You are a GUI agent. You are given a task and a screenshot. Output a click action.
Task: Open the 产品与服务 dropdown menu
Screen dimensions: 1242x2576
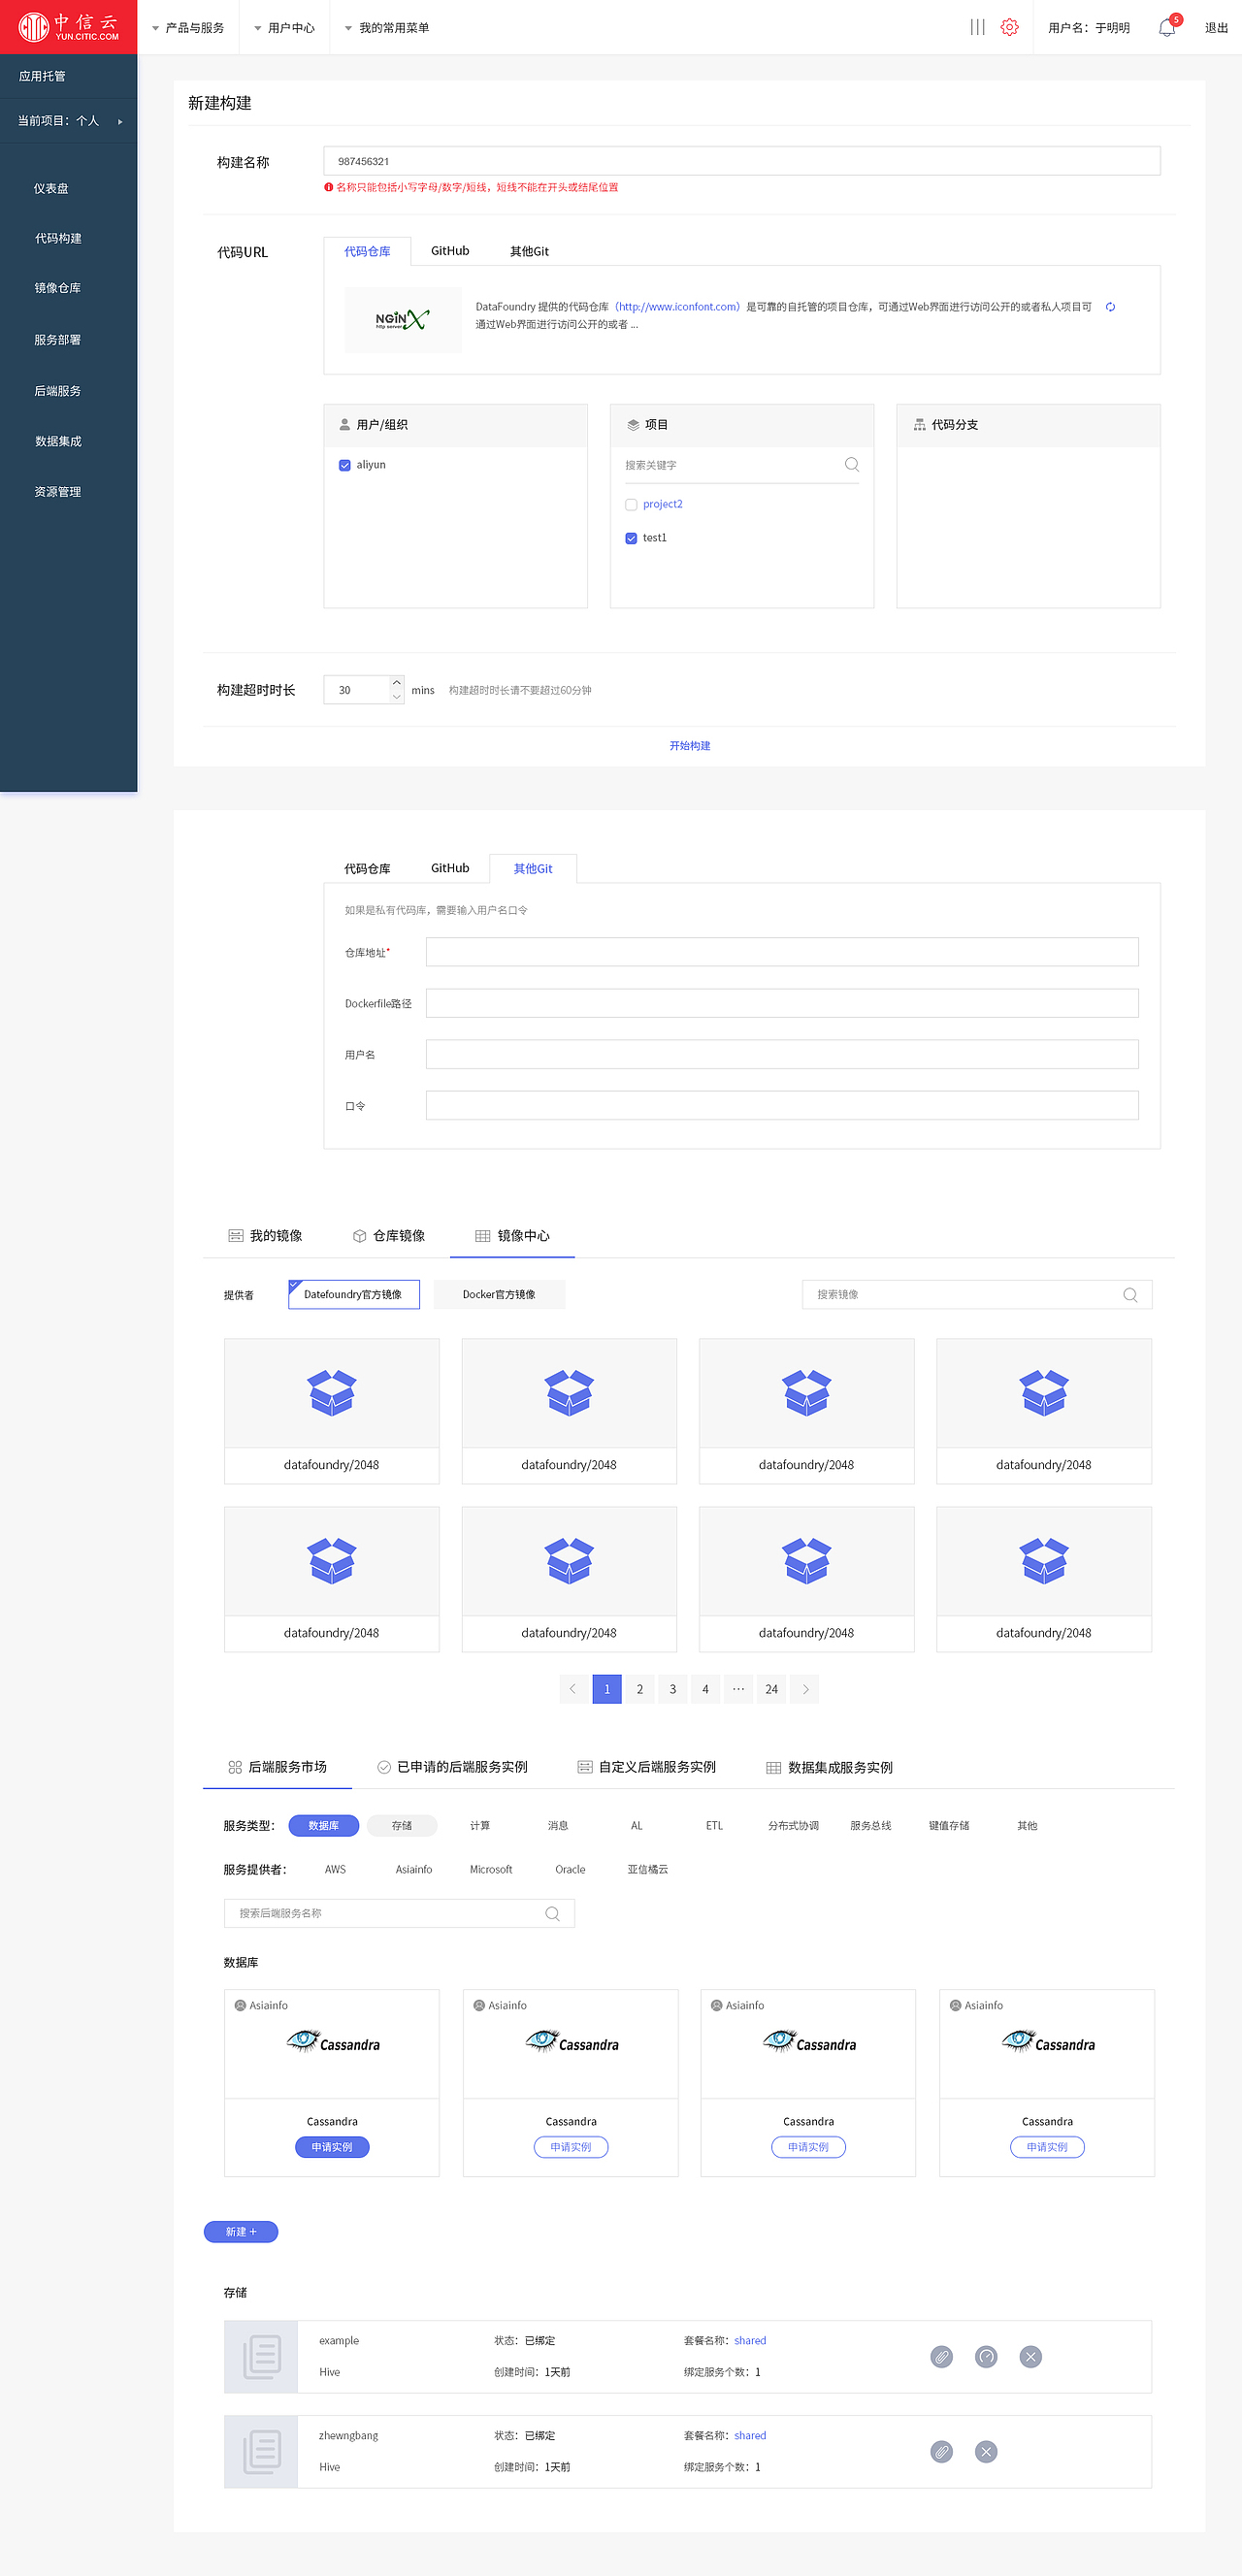coord(188,27)
